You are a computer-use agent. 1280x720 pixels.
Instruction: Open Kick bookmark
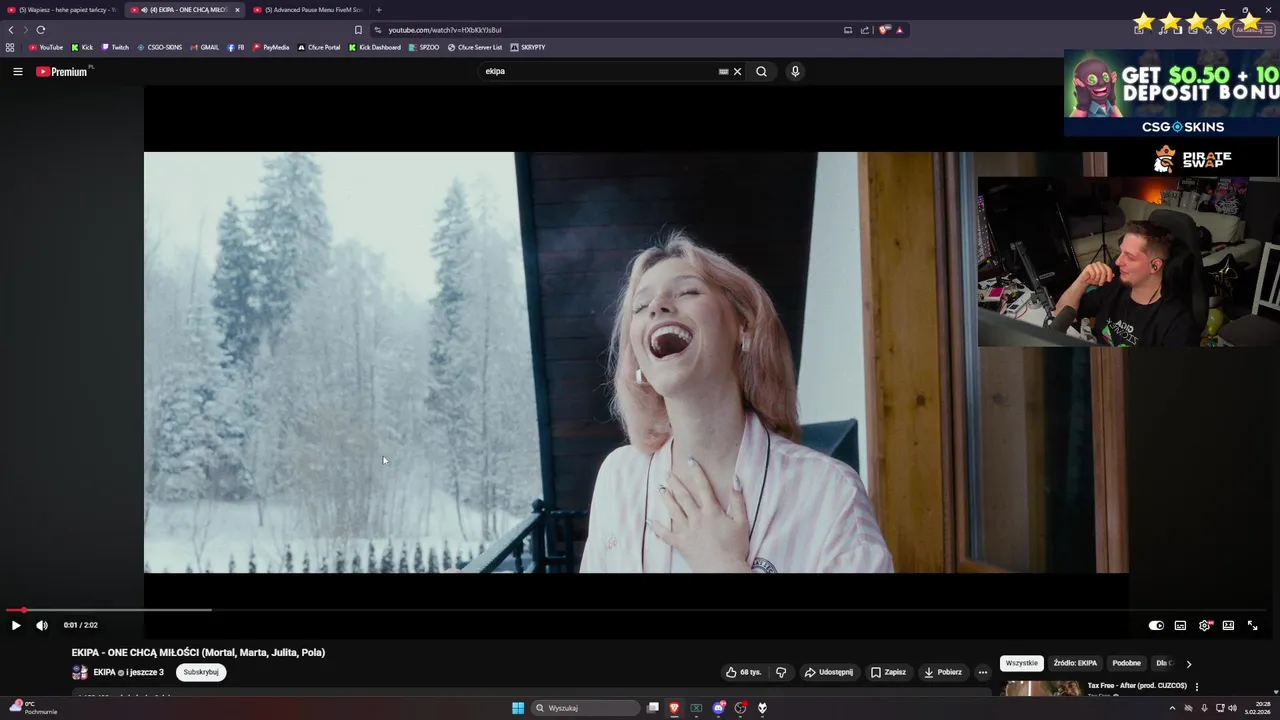[82, 47]
